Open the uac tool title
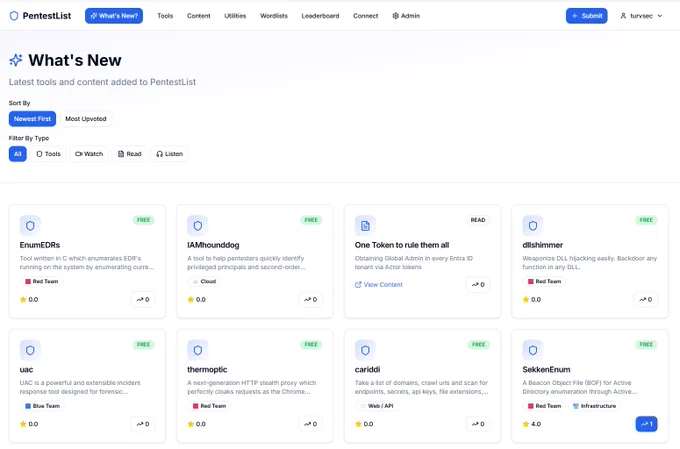The height and width of the screenshot is (449, 680). click(26, 369)
